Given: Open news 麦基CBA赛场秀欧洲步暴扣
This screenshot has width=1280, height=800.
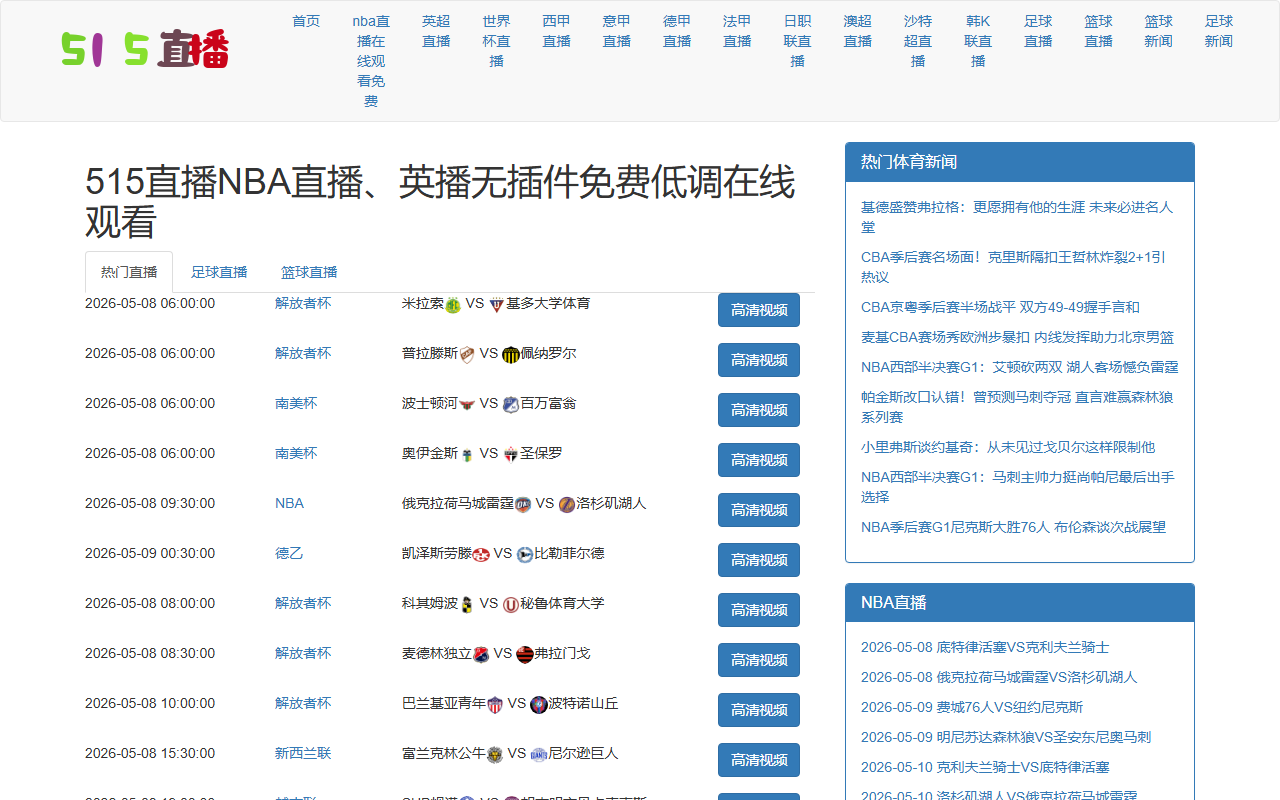Looking at the screenshot, I should point(1018,337).
